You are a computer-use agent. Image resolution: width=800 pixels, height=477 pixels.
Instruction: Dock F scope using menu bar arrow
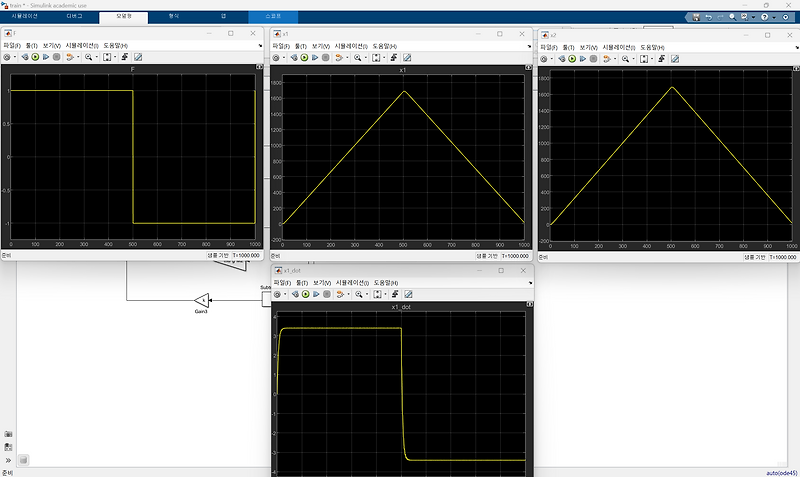(x=260, y=45)
